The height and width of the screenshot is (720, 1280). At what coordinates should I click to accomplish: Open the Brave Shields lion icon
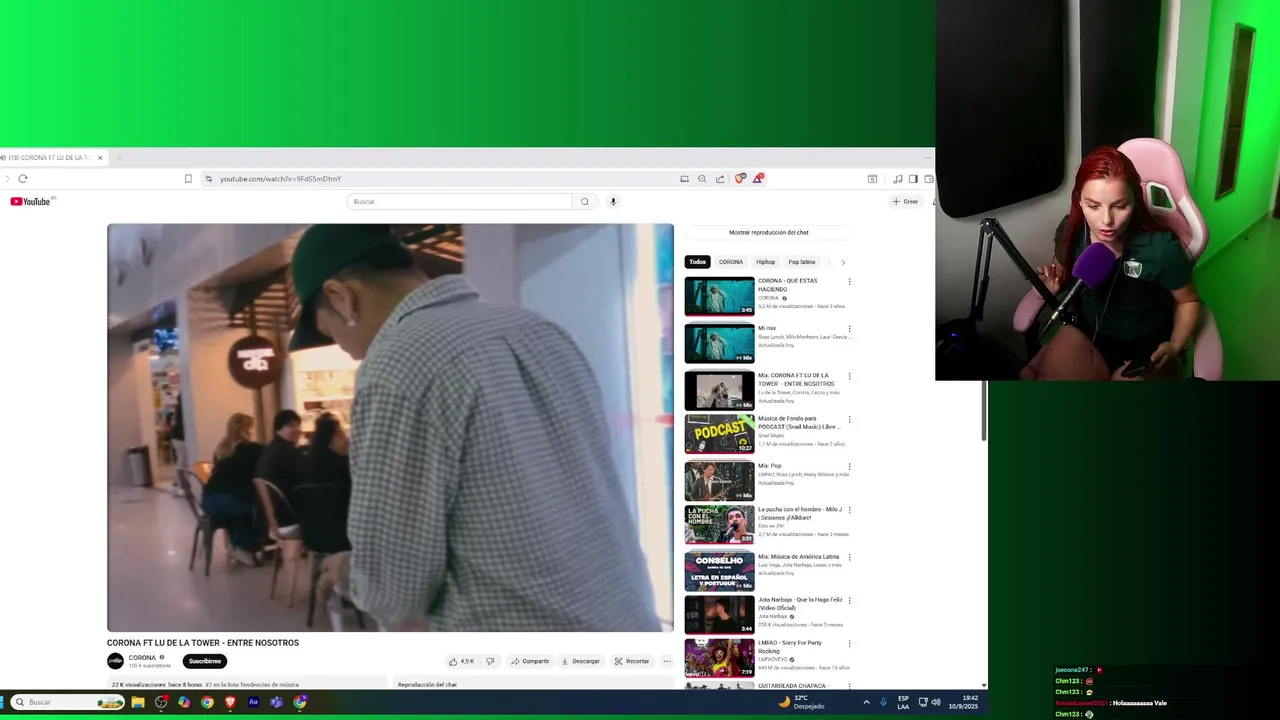pos(740,179)
